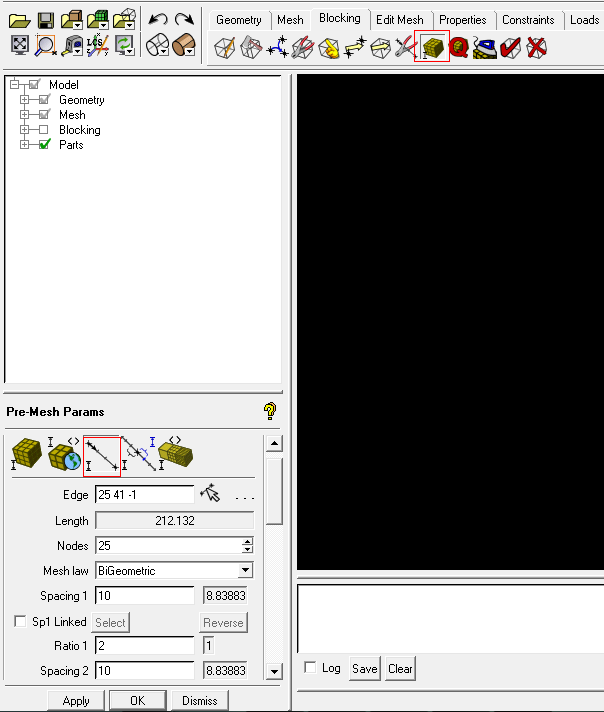Open Pre-Mesh Params help question mark
The image size is (604, 712).
tap(270, 411)
